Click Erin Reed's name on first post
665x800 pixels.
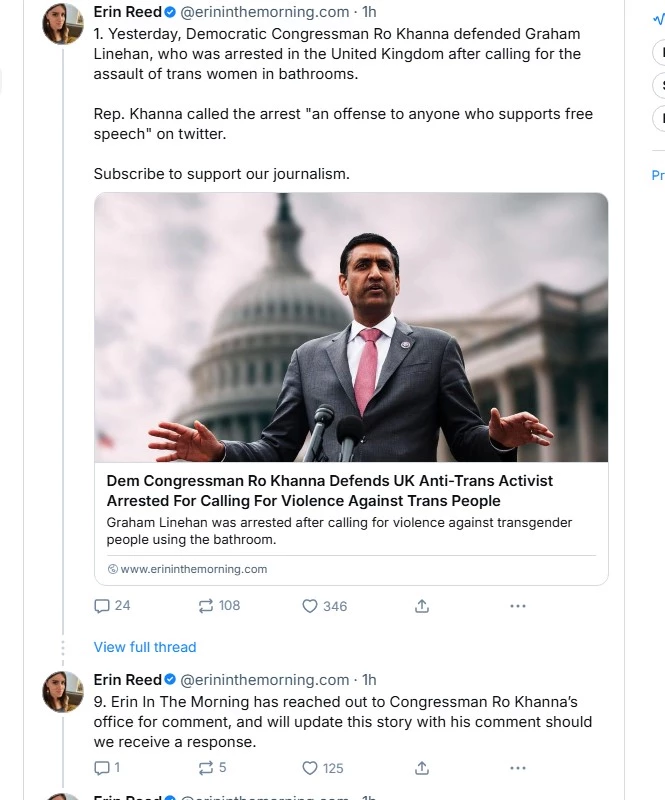tap(127, 12)
